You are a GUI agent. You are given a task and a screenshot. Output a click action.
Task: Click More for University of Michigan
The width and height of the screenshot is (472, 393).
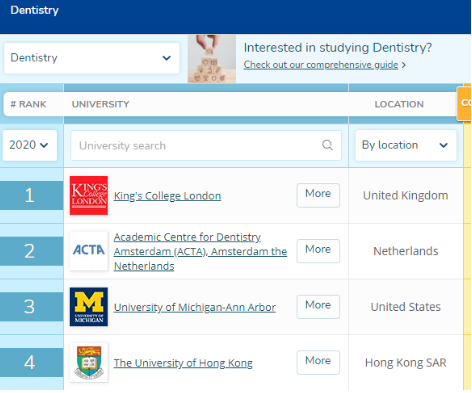pyautogui.click(x=318, y=306)
